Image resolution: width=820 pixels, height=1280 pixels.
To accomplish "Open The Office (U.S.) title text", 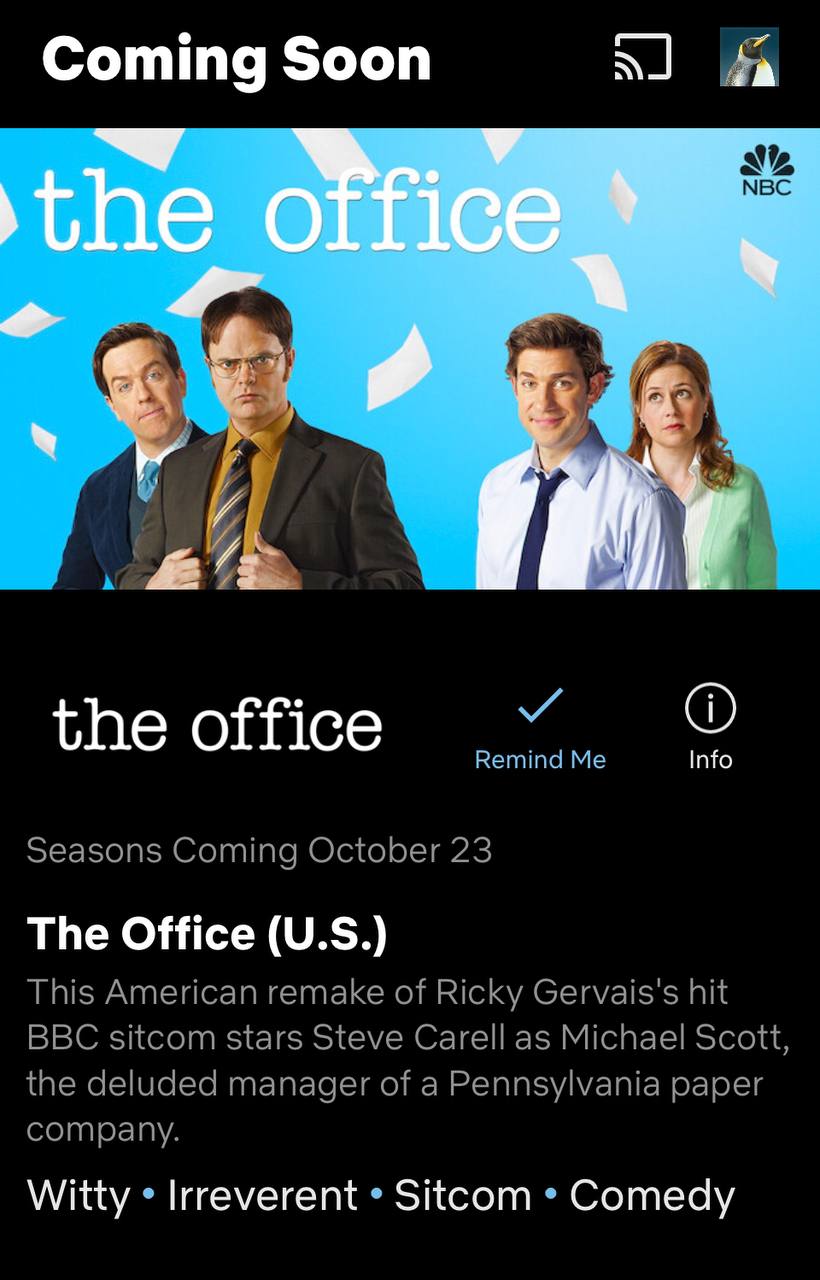I will tap(207, 933).
